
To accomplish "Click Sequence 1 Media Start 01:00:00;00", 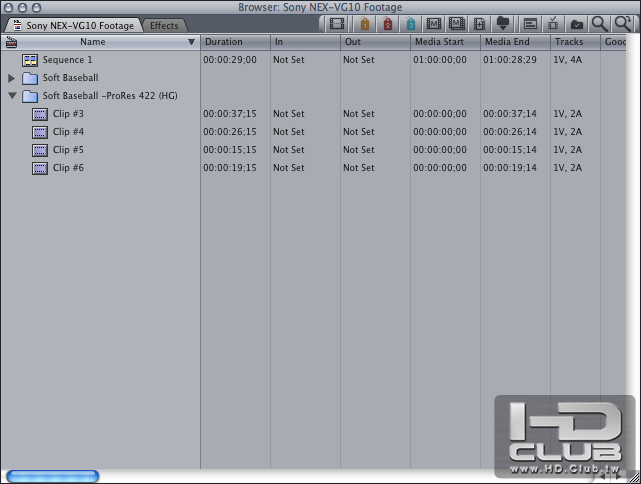I will pyautogui.click(x=439, y=60).
